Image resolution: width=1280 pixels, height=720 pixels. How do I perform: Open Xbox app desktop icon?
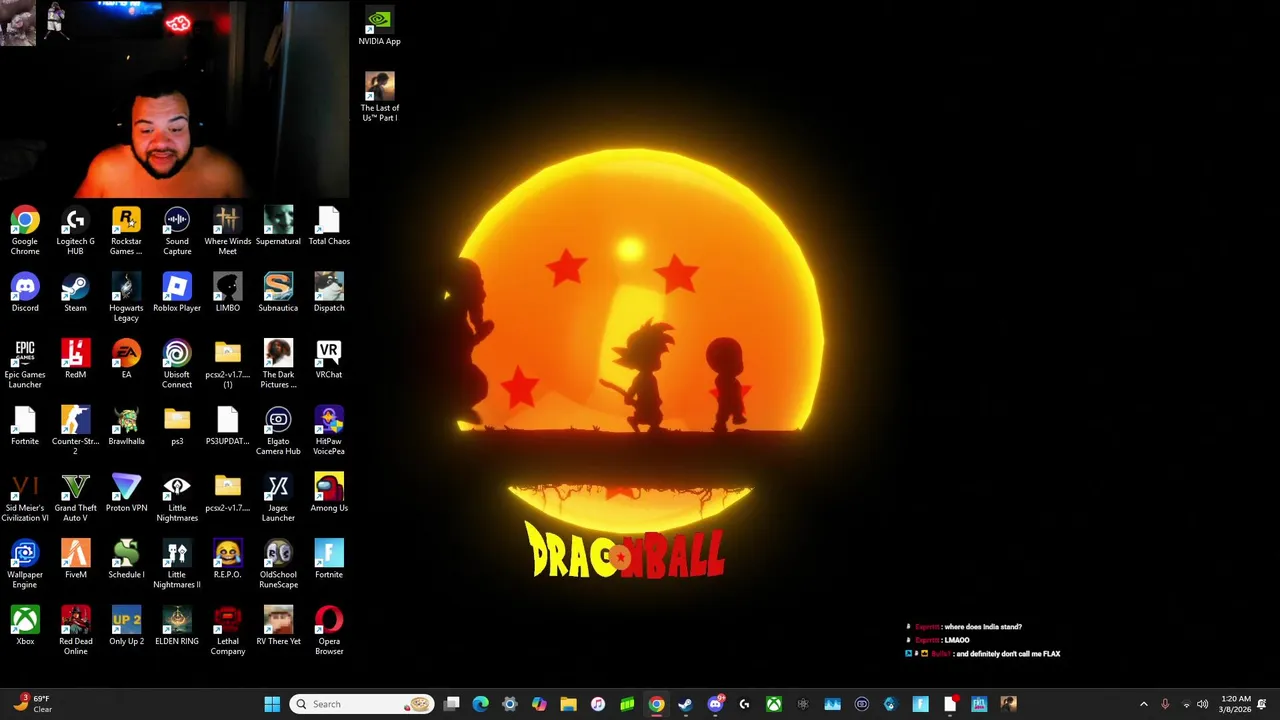coord(25,626)
